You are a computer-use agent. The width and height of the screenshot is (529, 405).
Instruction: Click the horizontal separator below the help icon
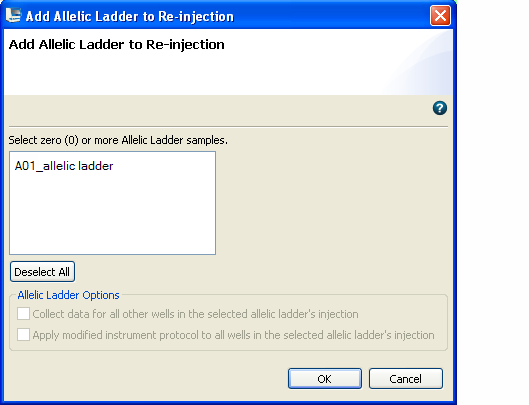tap(228, 127)
